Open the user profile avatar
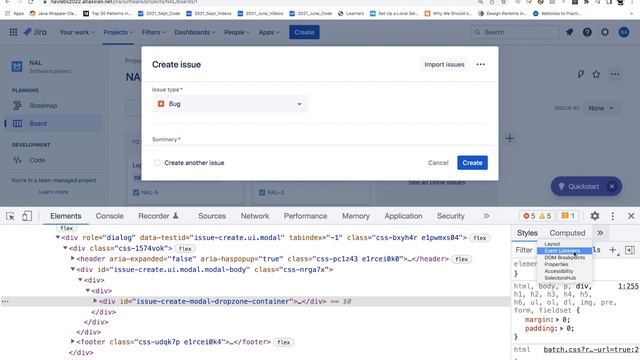This screenshot has width=640, height=360. tap(623, 32)
